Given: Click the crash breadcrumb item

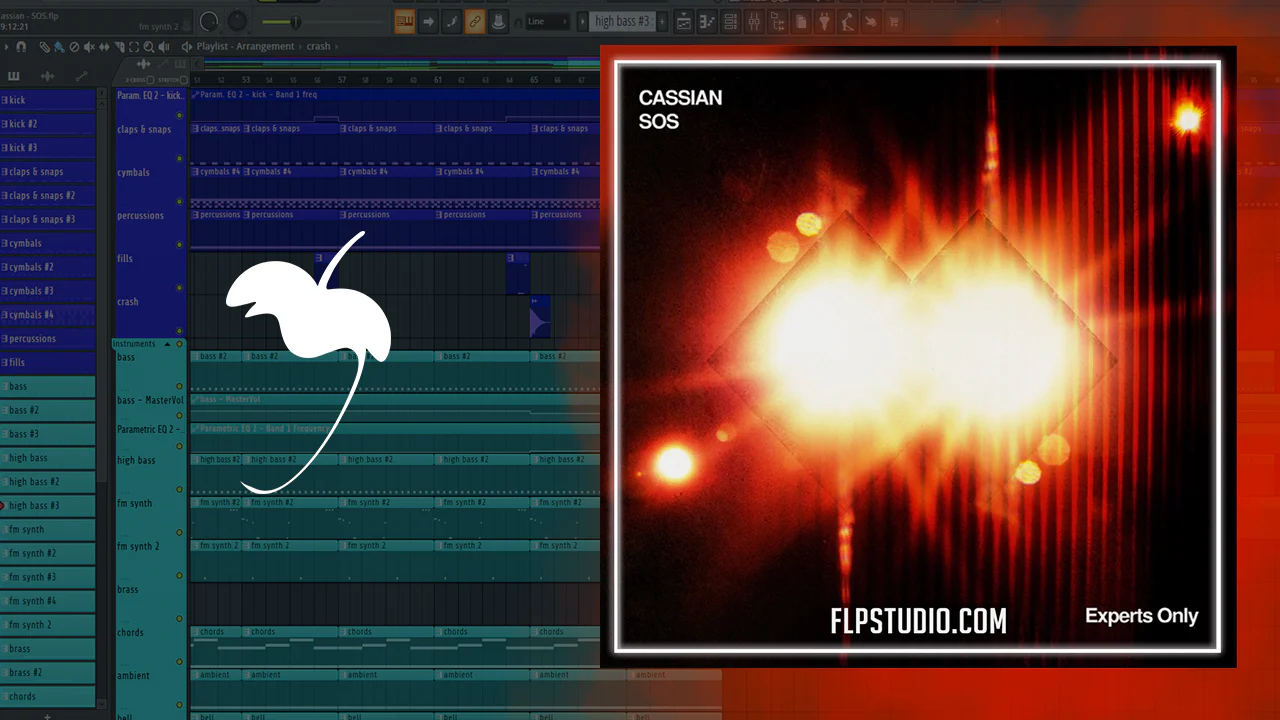Looking at the screenshot, I should (x=318, y=46).
